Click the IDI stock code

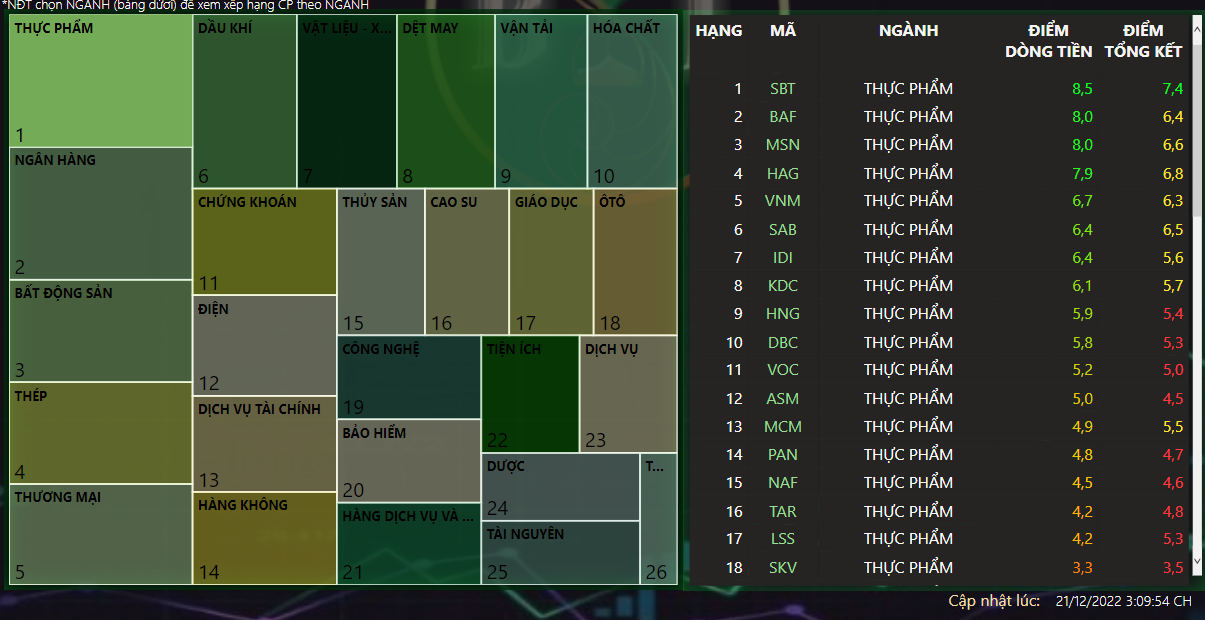[x=783, y=257]
